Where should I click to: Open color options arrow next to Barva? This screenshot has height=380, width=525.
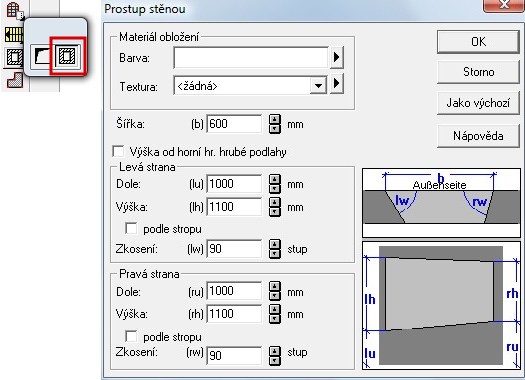point(337,58)
